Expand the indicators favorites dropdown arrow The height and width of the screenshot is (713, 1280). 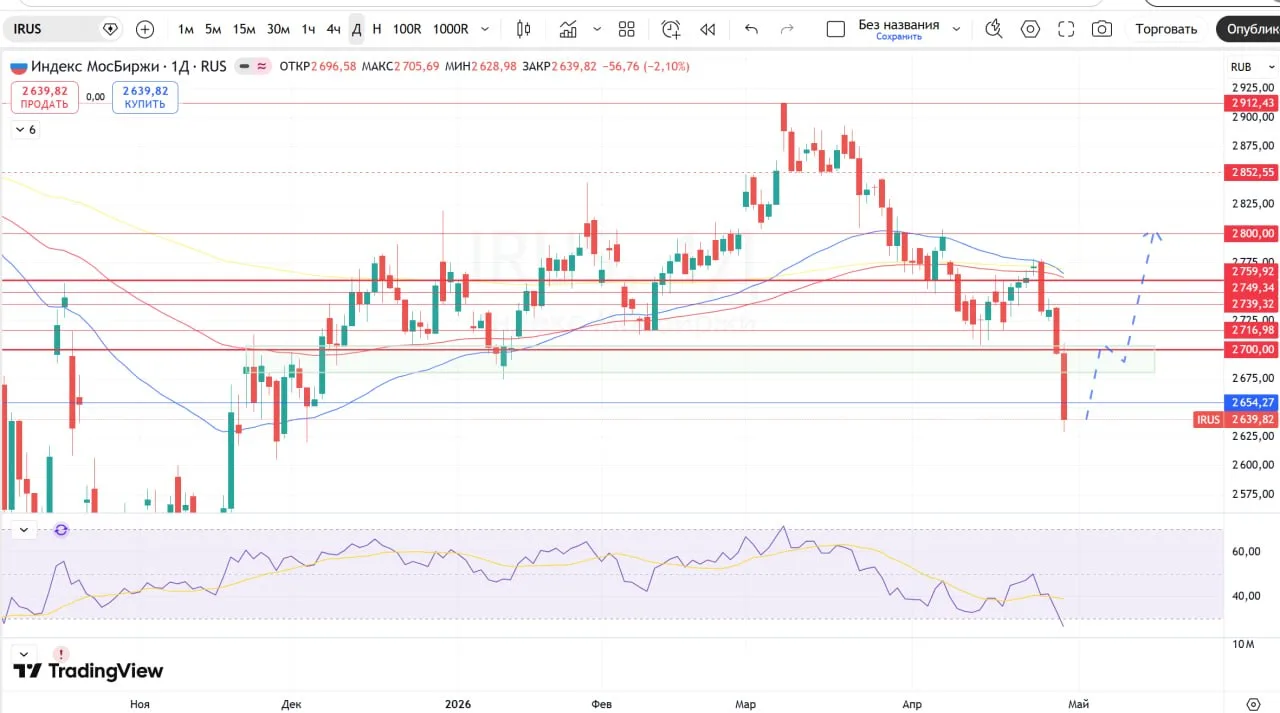(x=598, y=29)
